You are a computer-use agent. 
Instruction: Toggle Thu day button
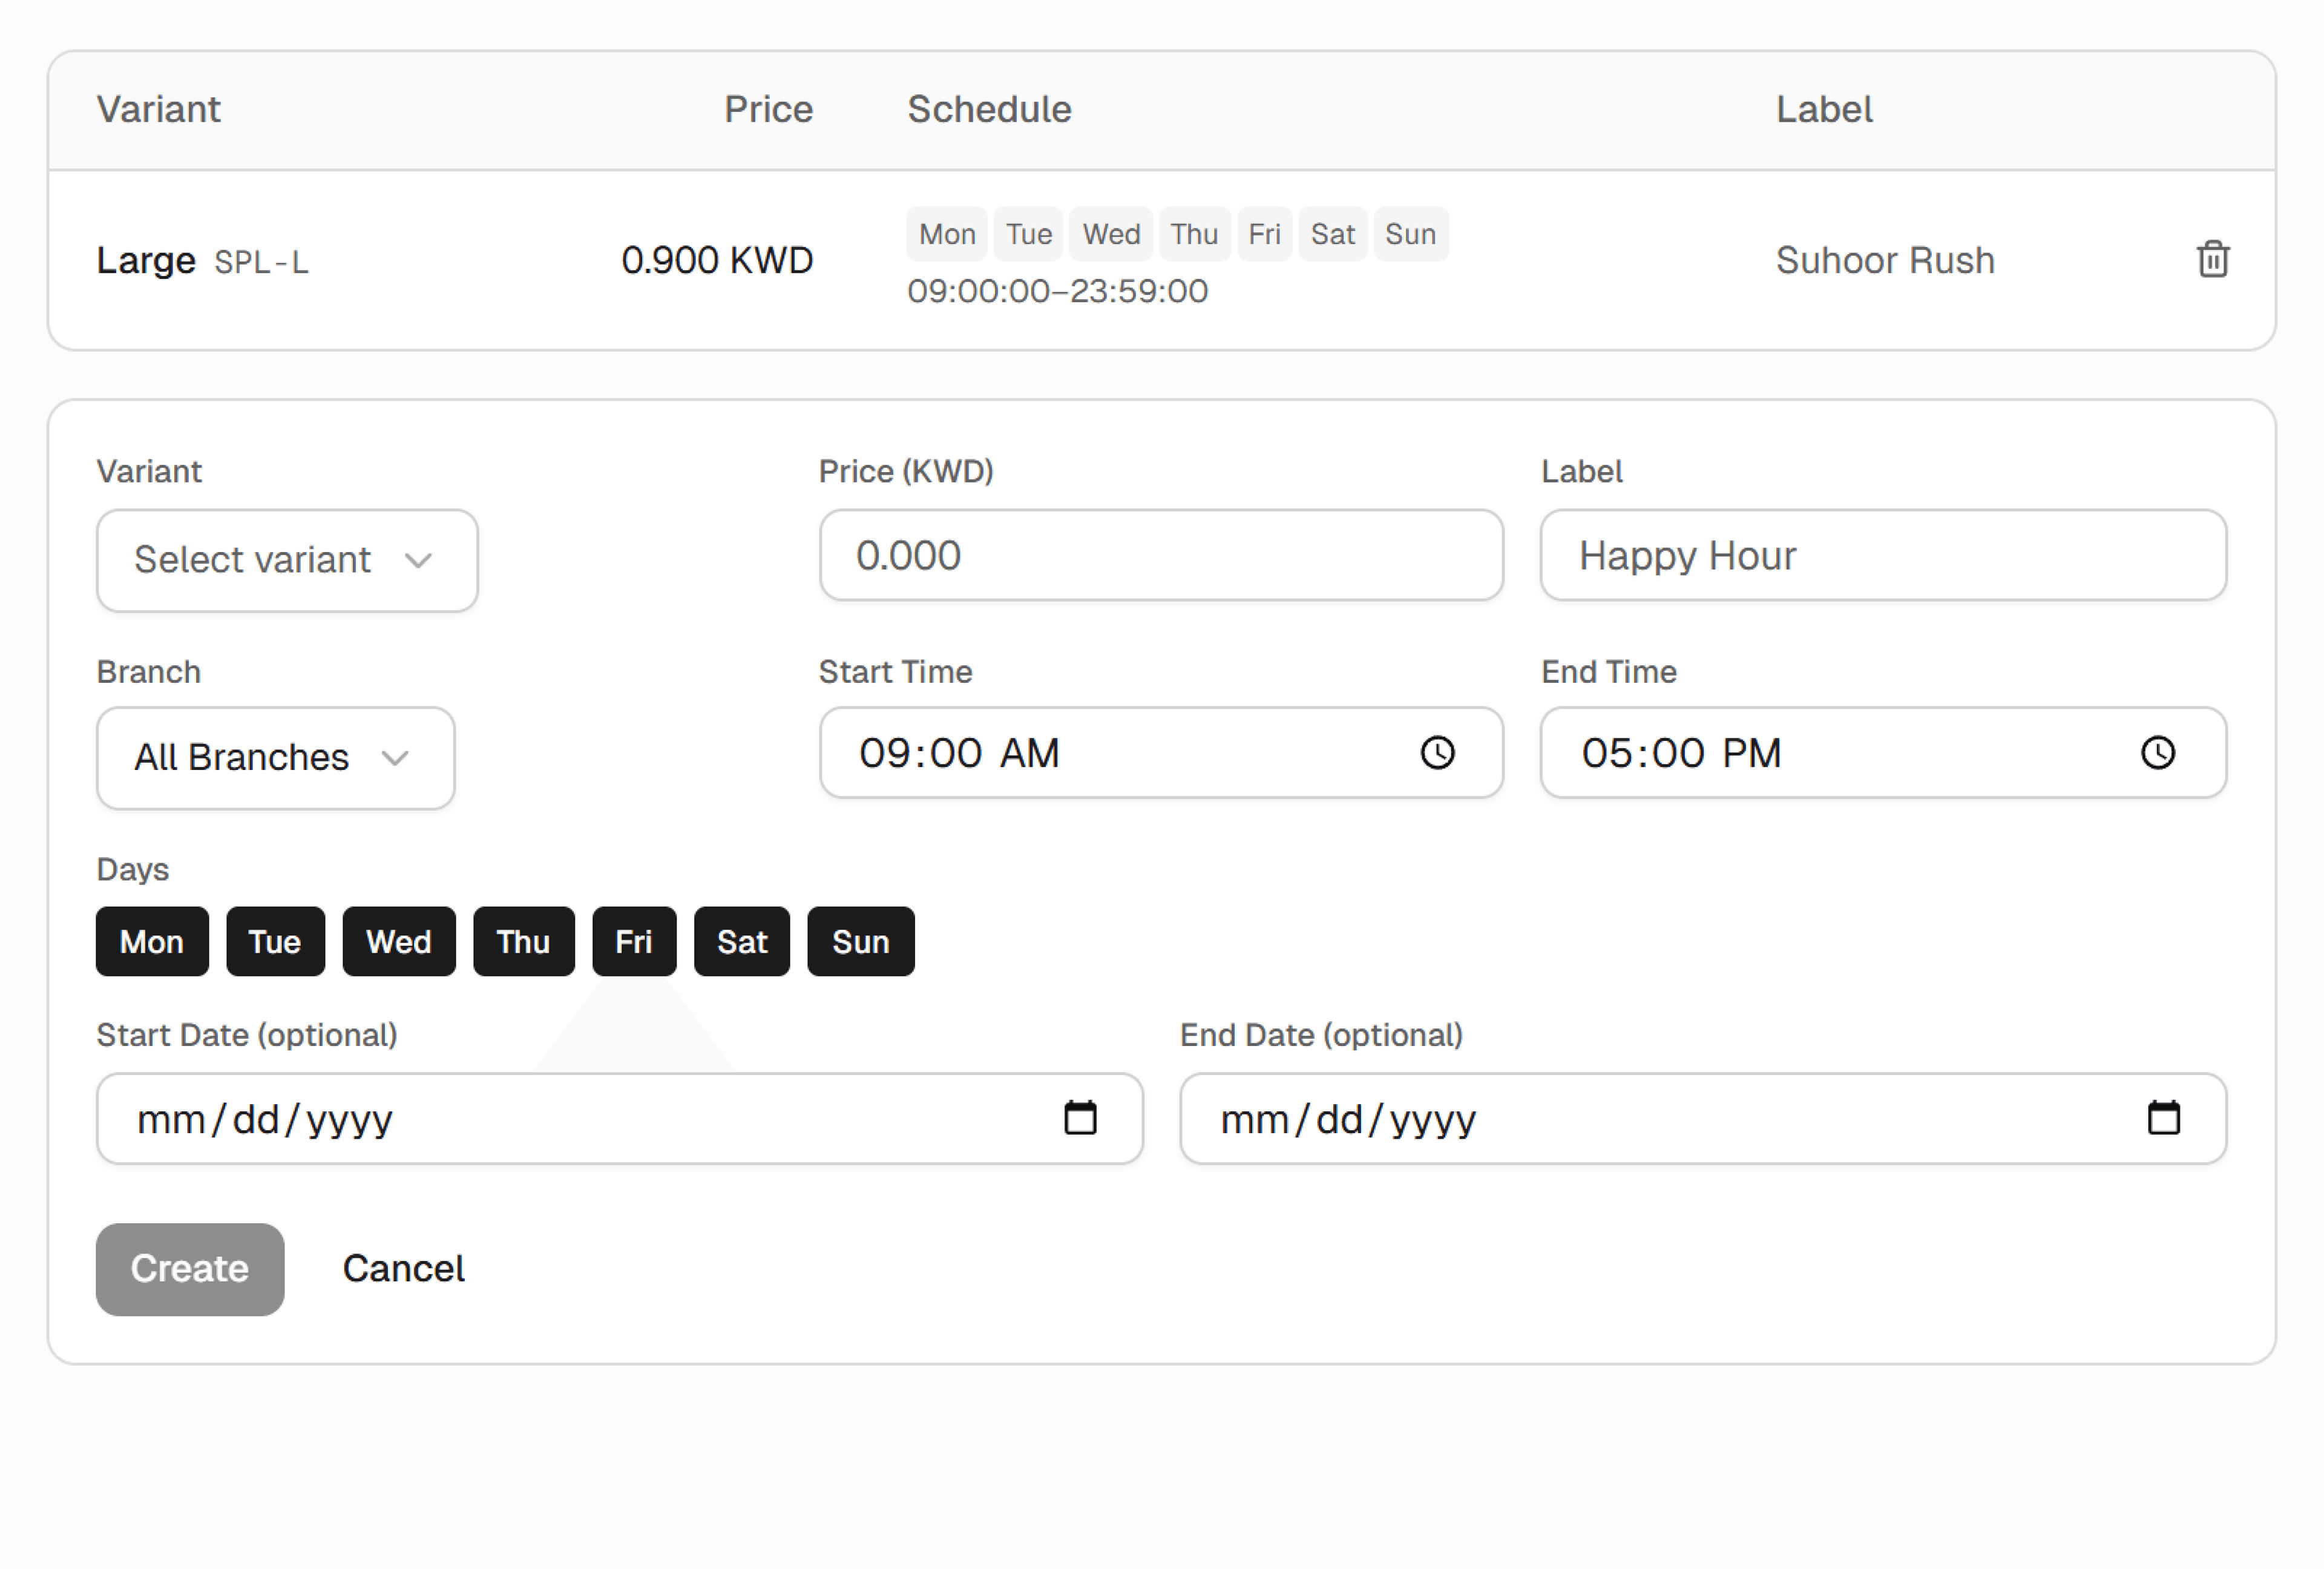[x=523, y=941]
